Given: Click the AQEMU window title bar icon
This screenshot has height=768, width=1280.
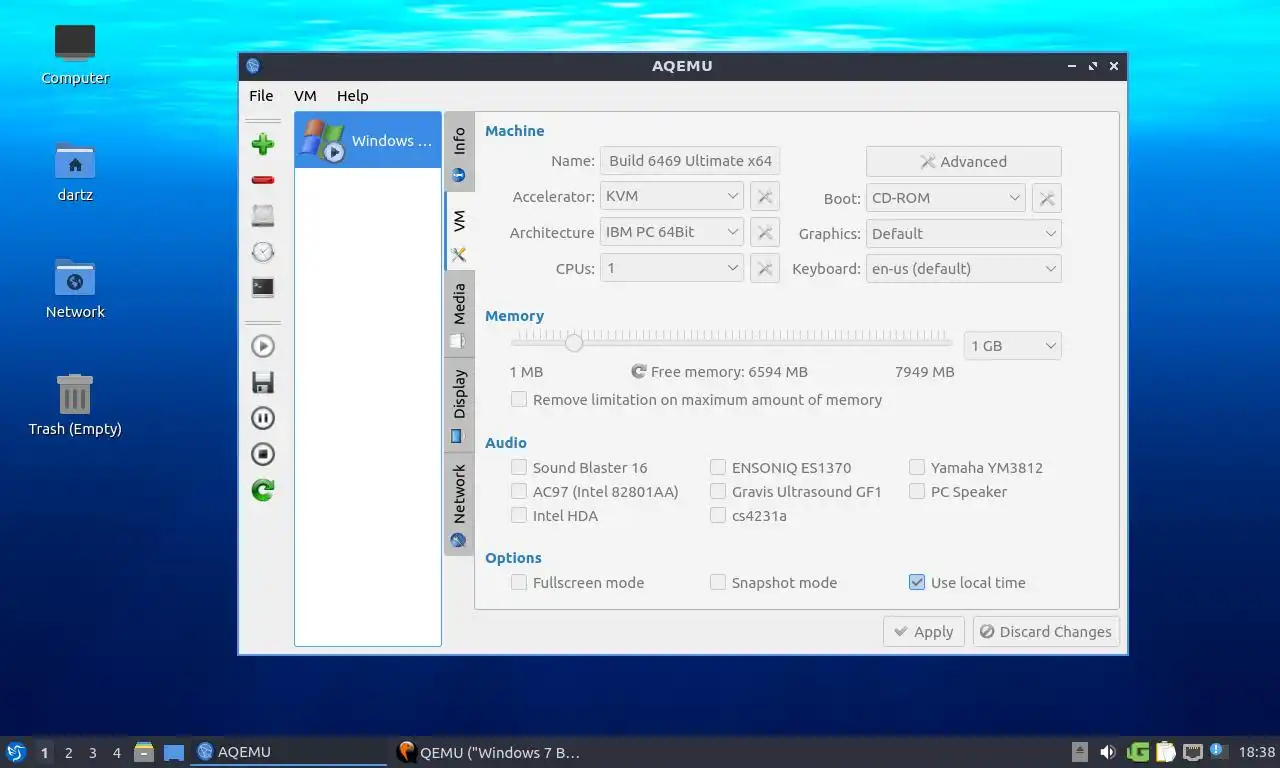Looking at the screenshot, I should (x=253, y=66).
